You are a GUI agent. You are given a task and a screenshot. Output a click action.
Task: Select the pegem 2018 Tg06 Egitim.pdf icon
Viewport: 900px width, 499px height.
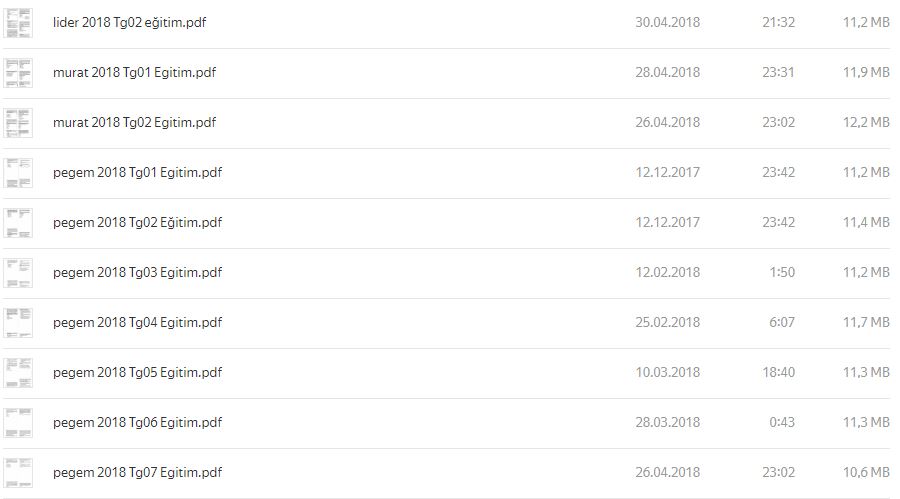[x=18, y=423]
